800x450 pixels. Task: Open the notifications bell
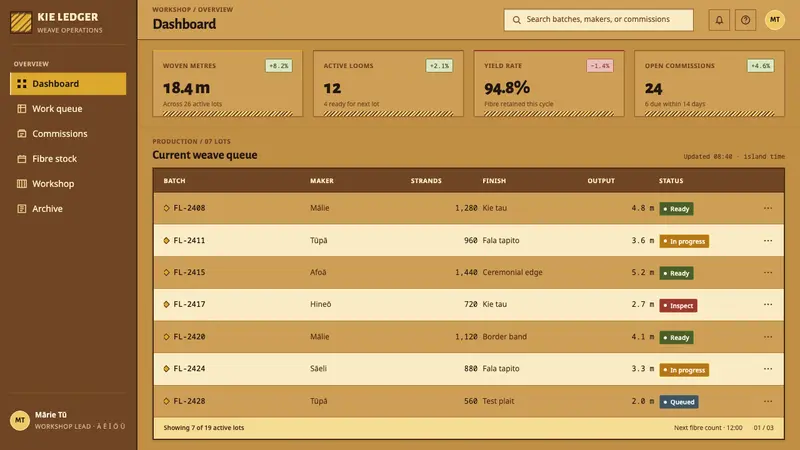719,20
